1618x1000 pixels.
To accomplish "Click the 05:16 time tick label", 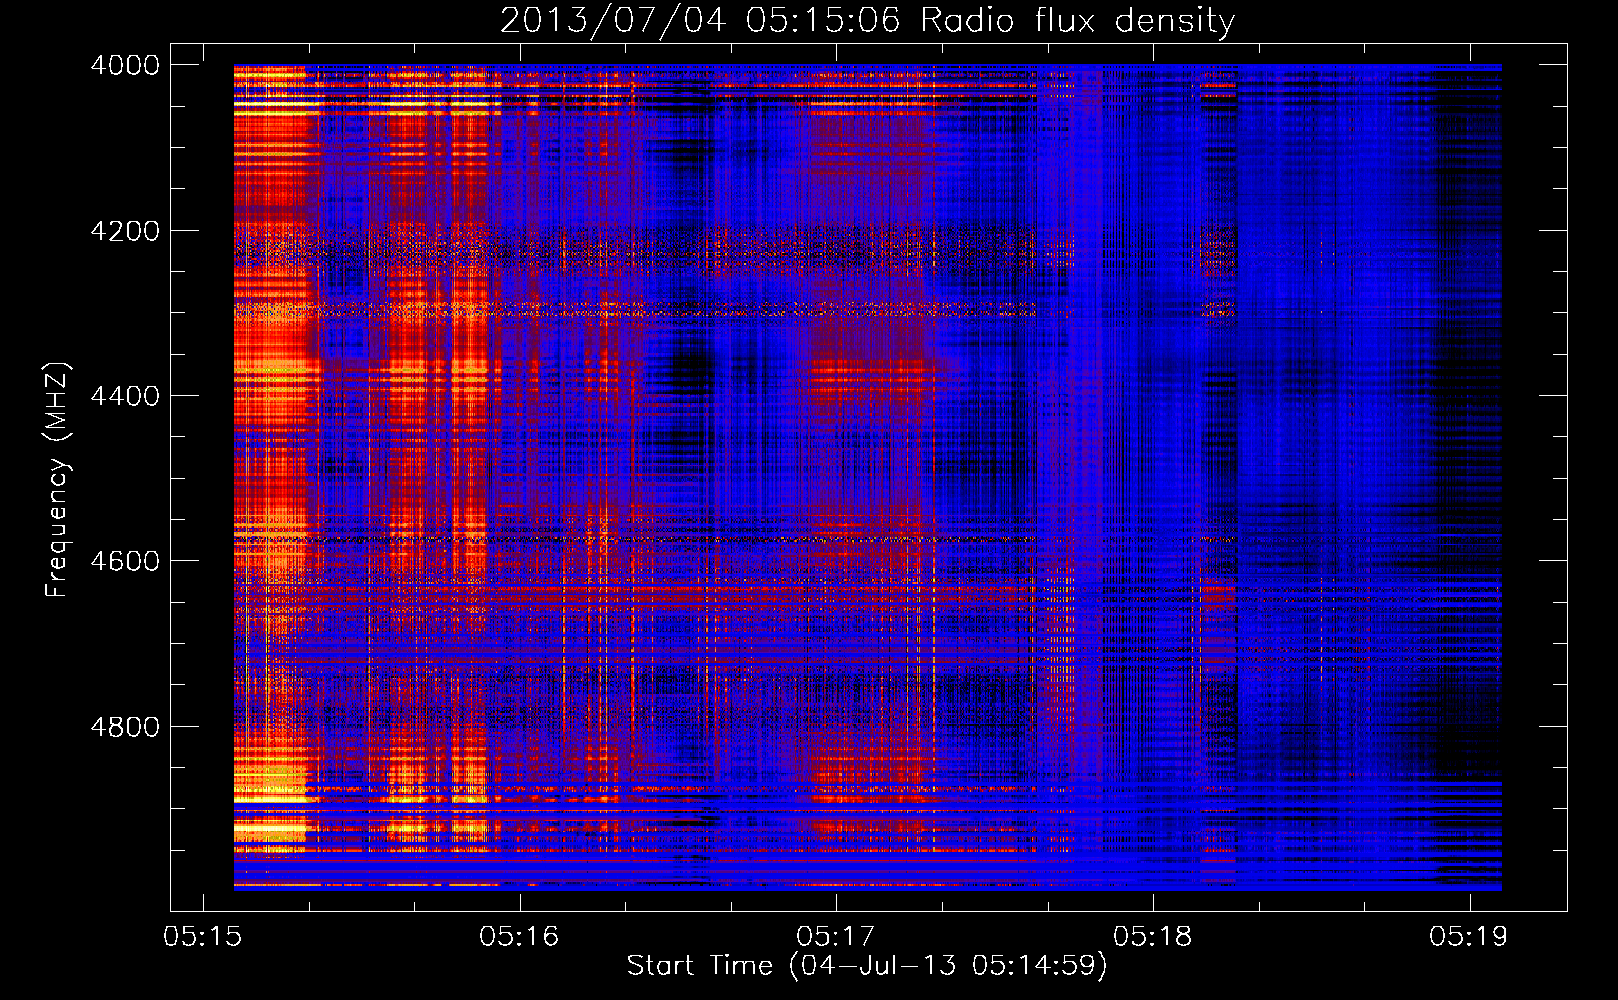I will [x=519, y=937].
